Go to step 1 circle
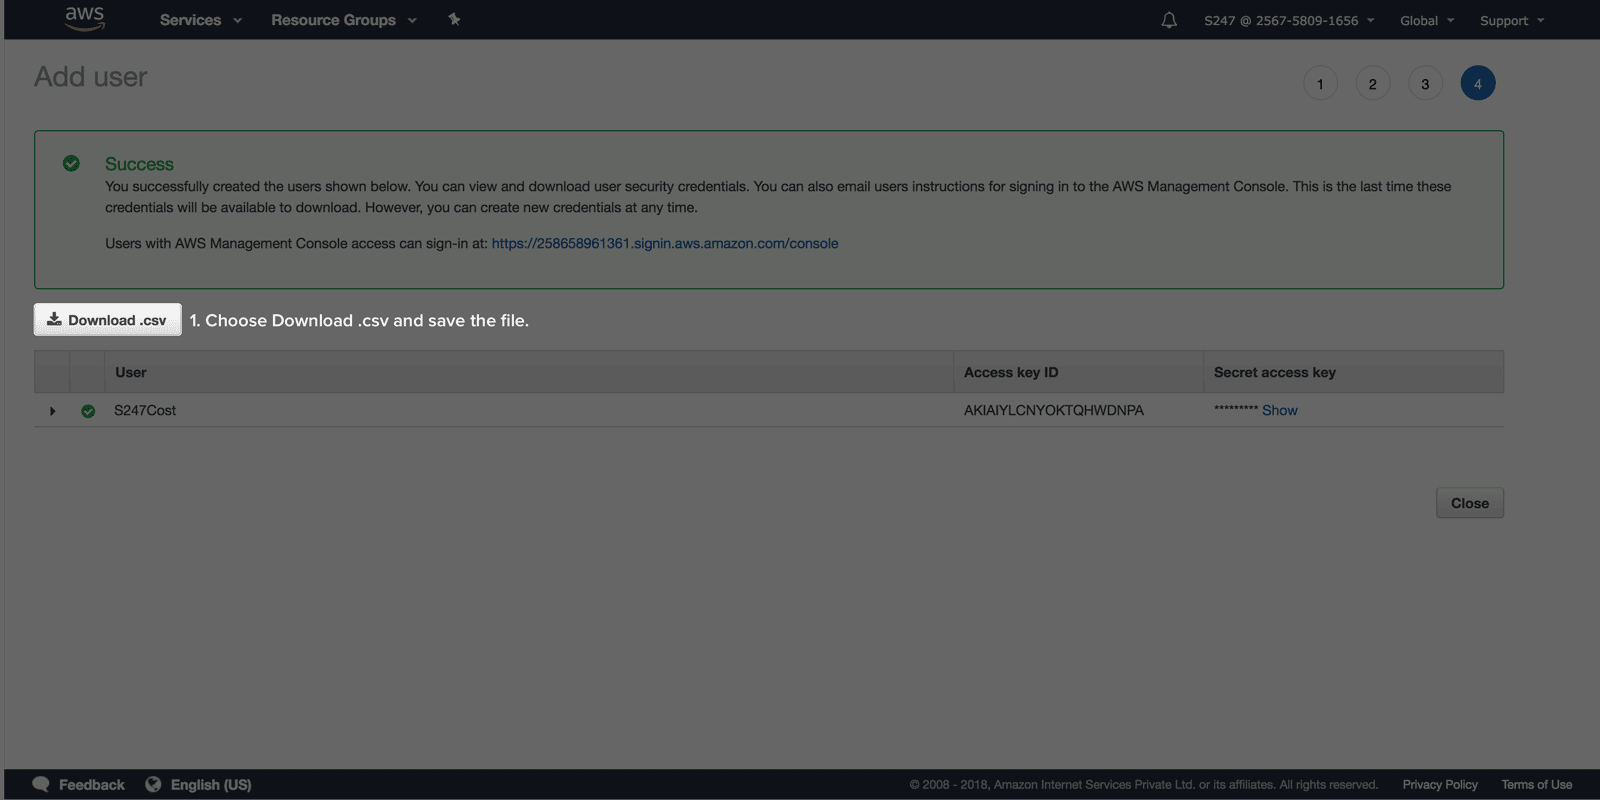The width and height of the screenshot is (1600, 800). 1320,83
